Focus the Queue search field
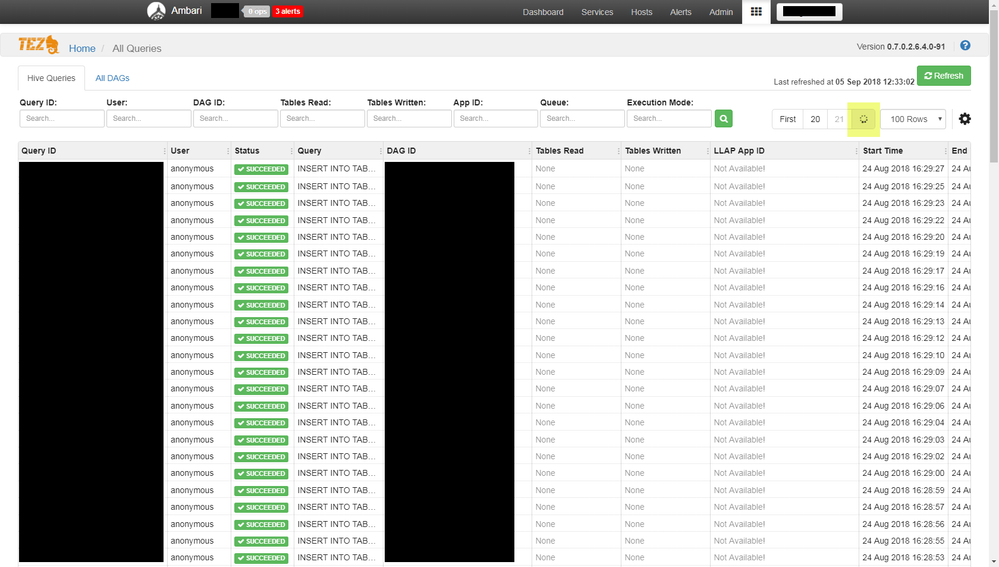This screenshot has height=567, width=999. pos(582,118)
